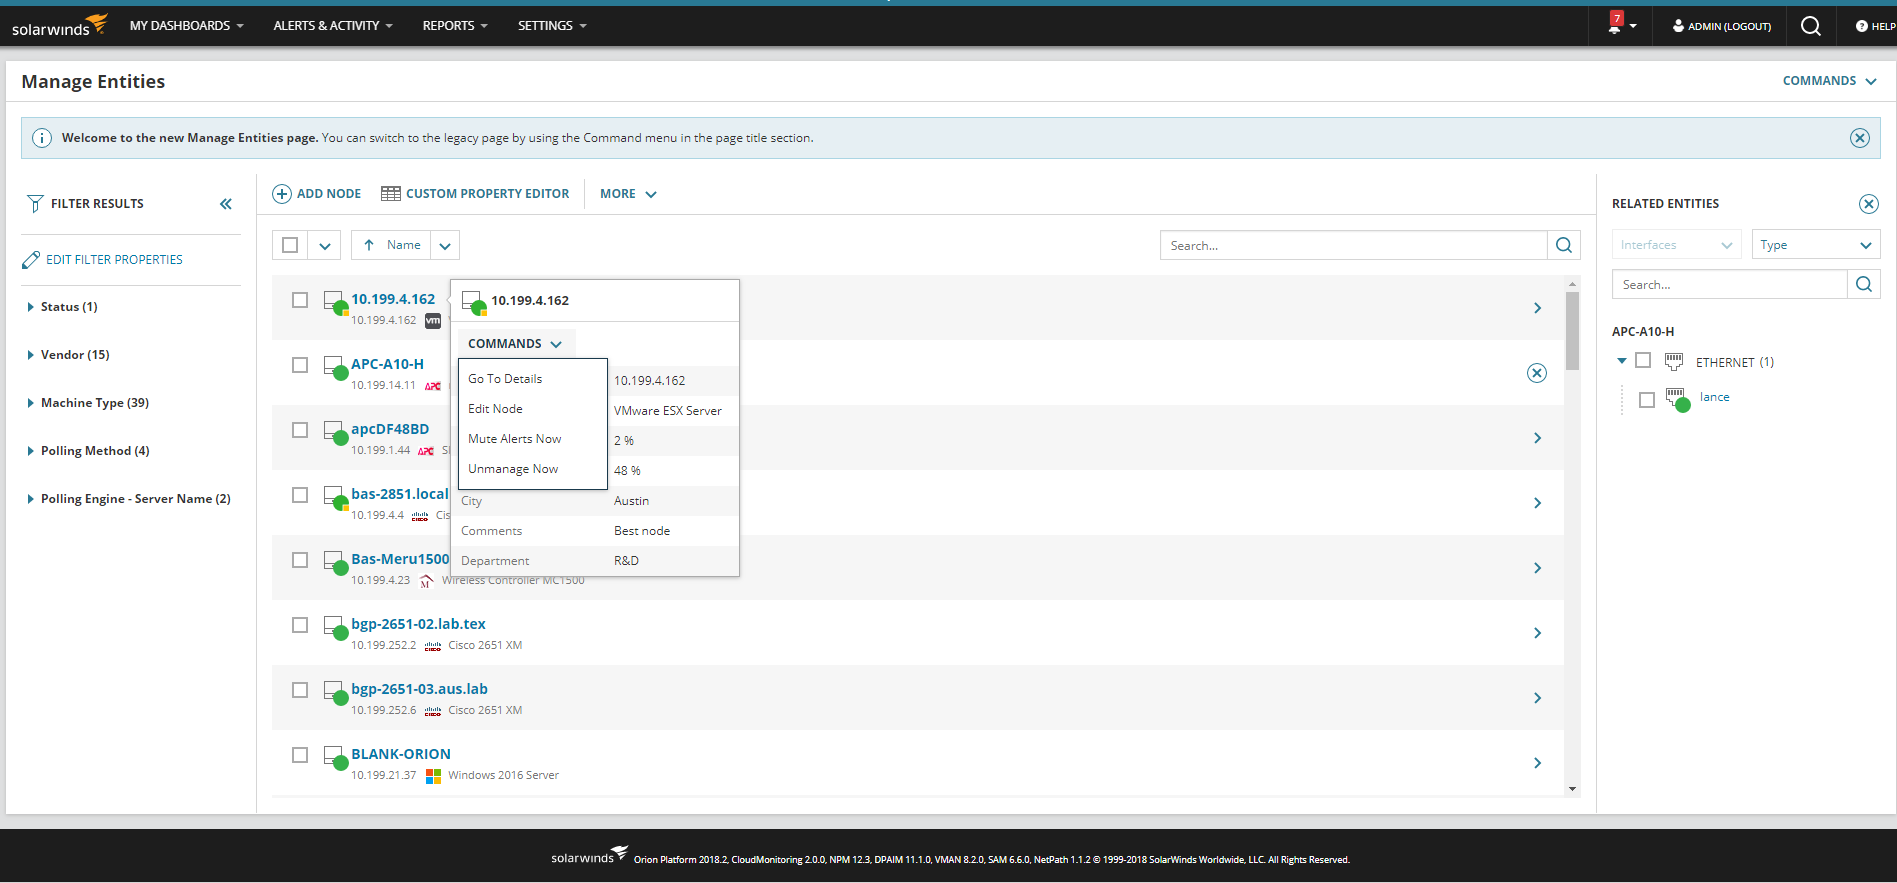Click the lance interface status icon

pyautogui.click(x=1677, y=399)
